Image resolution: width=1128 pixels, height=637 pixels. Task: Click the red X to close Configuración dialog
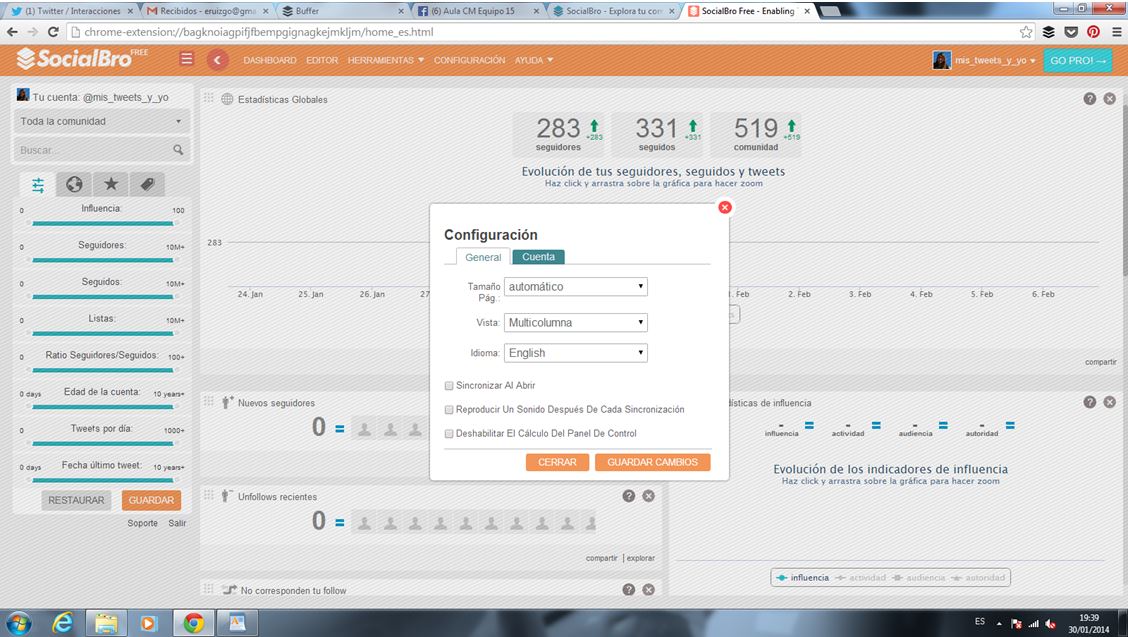coord(725,207)
